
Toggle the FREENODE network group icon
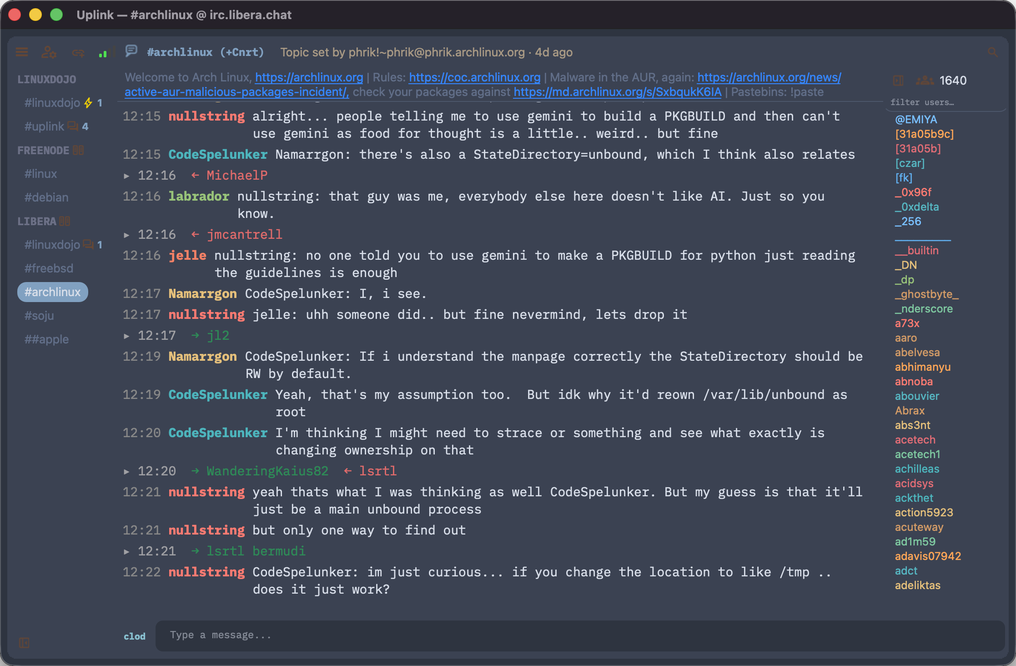(78, 150)
